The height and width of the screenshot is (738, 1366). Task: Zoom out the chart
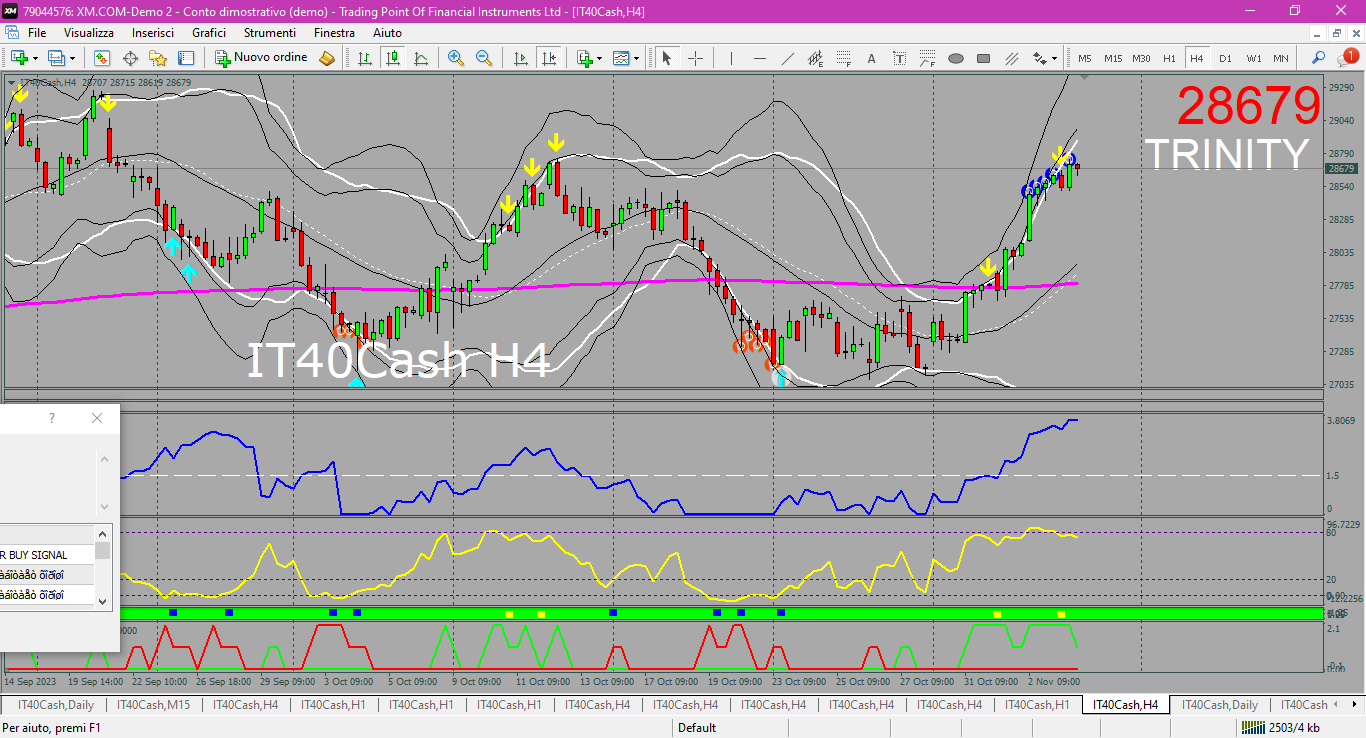(x=484, y=58)
